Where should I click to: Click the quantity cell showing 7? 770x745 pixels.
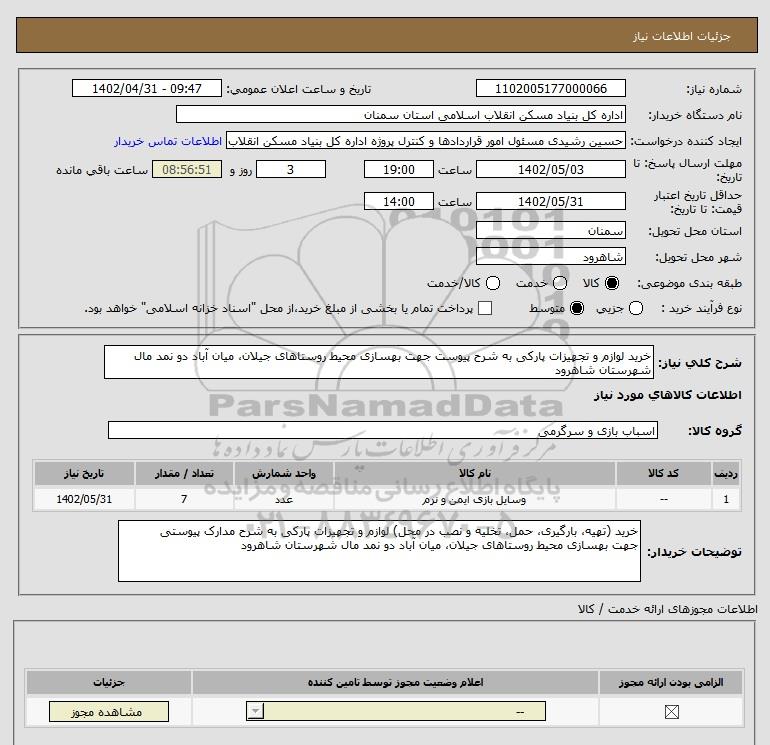pyautogui.click(x=184, y=499)
